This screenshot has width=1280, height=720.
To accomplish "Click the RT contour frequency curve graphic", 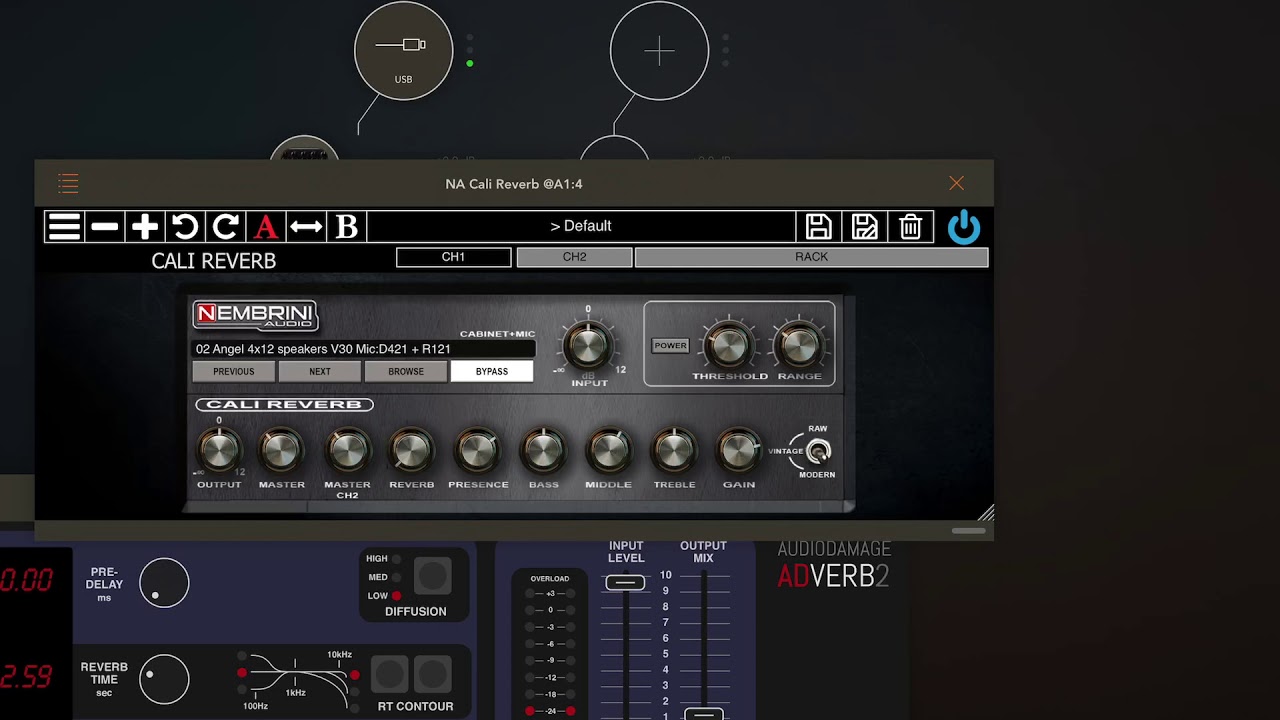I will click(296, 678).
